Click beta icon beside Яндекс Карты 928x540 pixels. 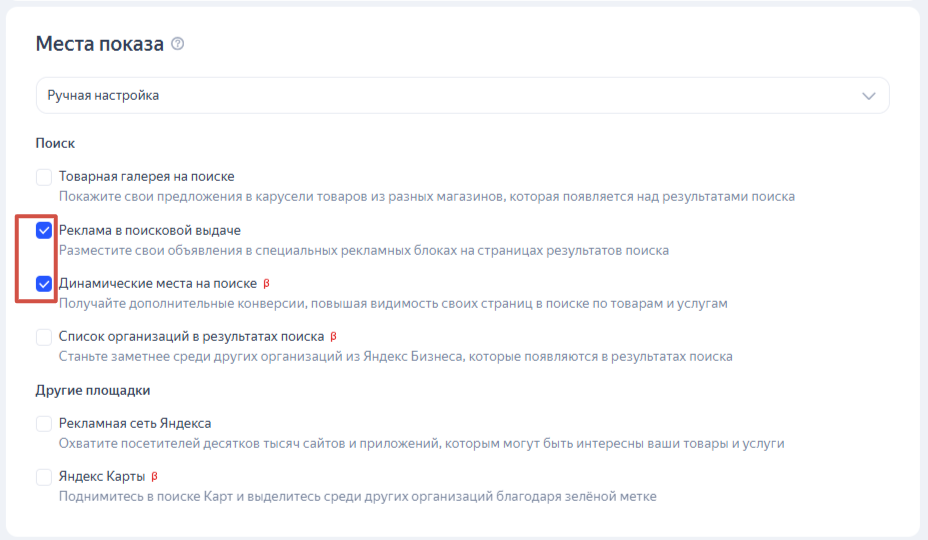tap(154, 476)
